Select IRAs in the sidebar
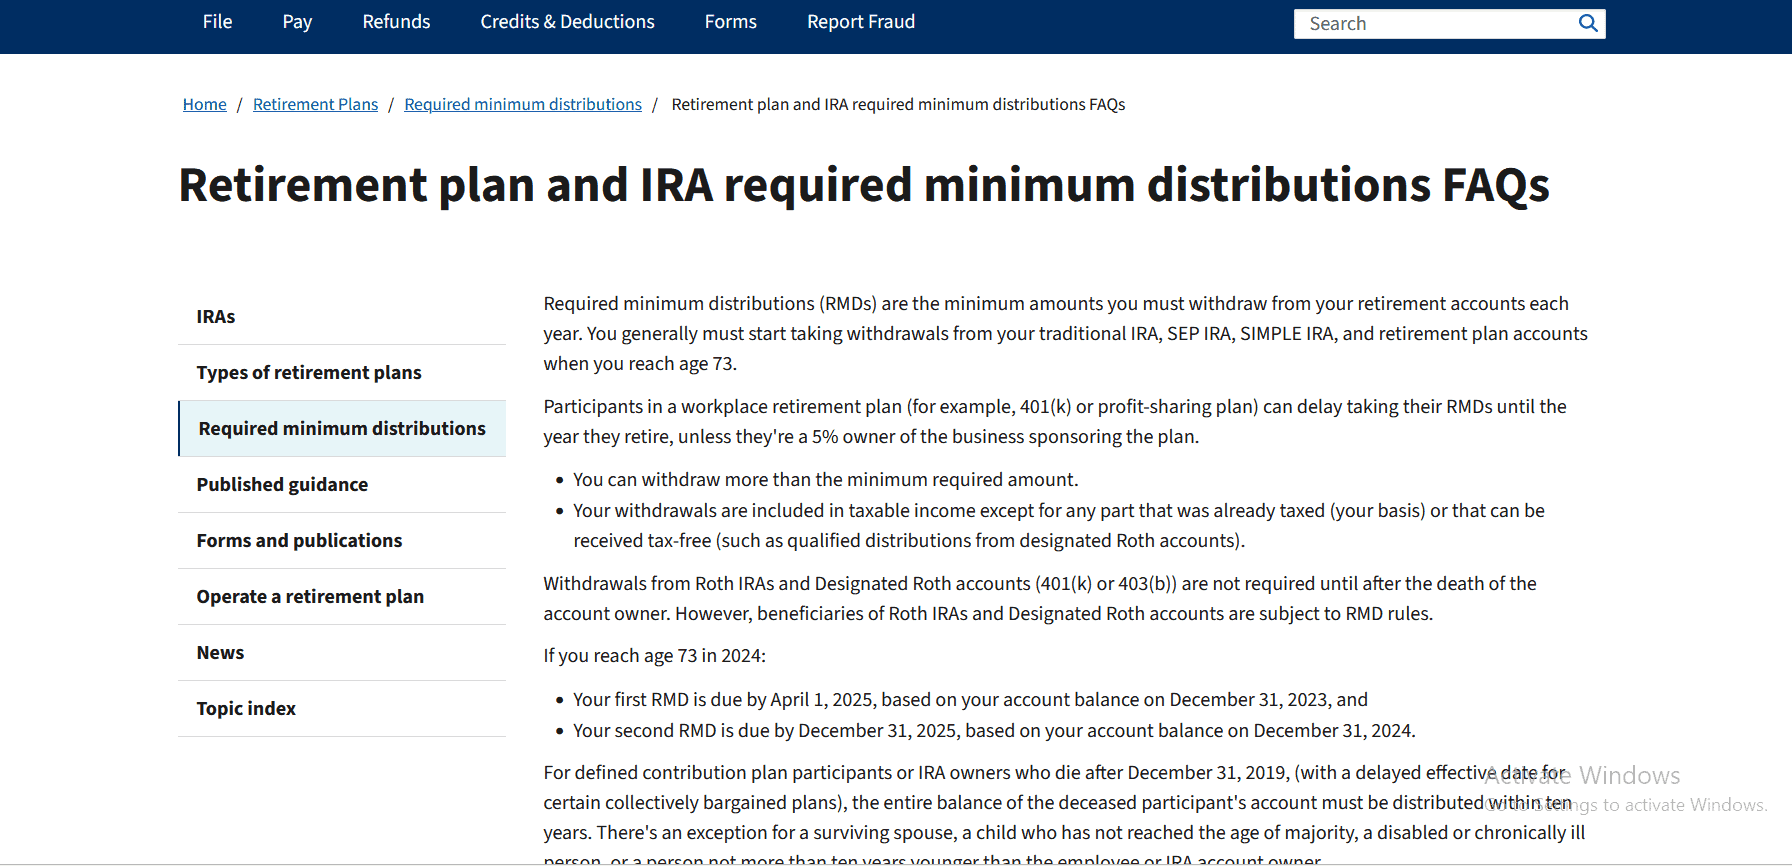Screen dimensions: 1792x866 [x=342, y=317]
